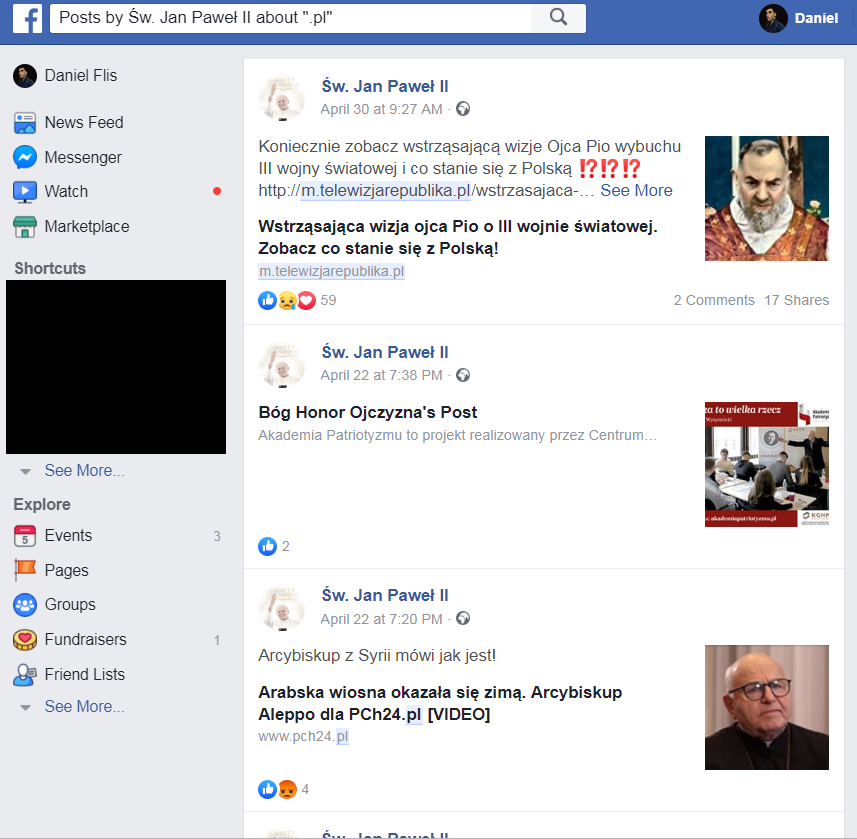Open the News Feed icon
This screenshot has height=839, width=857.
pos(25,122)
